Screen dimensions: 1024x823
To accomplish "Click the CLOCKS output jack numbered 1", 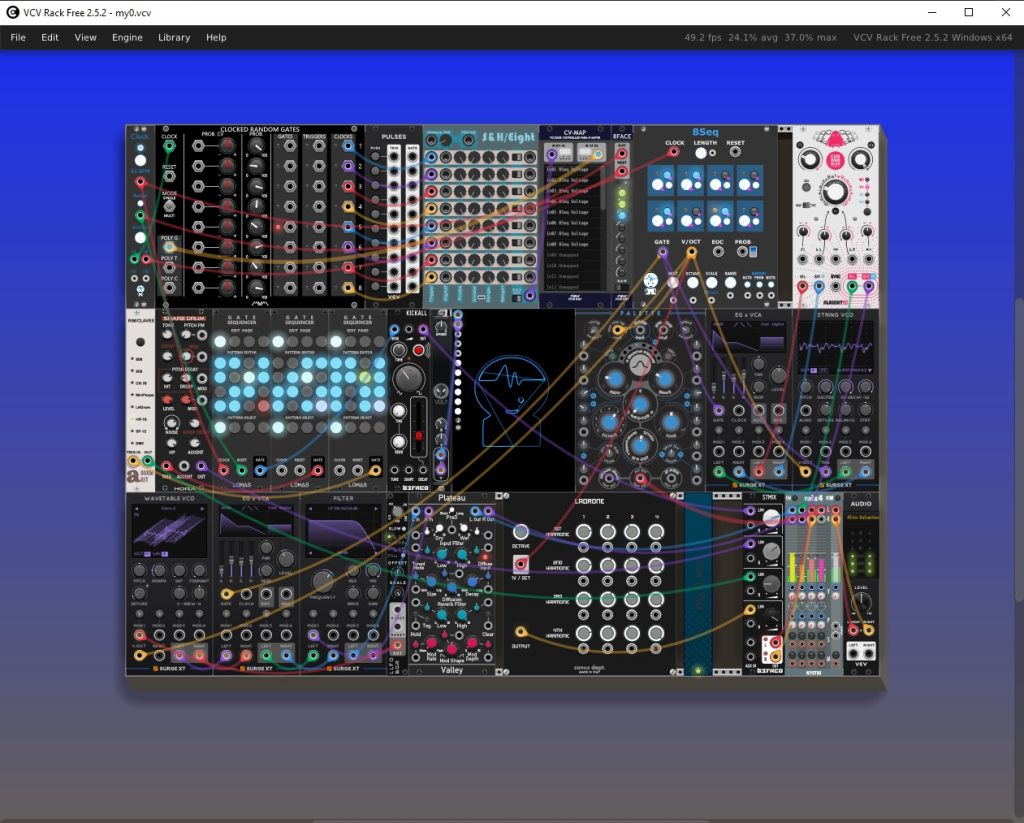I will (x=348, y=146).
